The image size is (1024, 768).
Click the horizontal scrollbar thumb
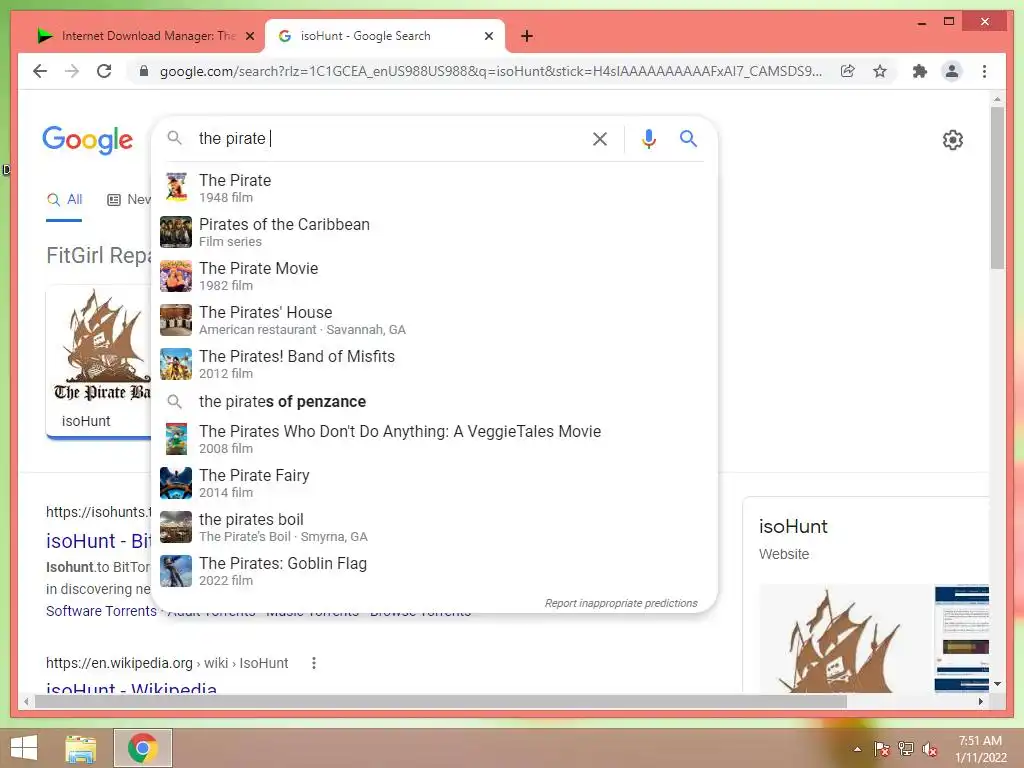[x=441, y=701]
